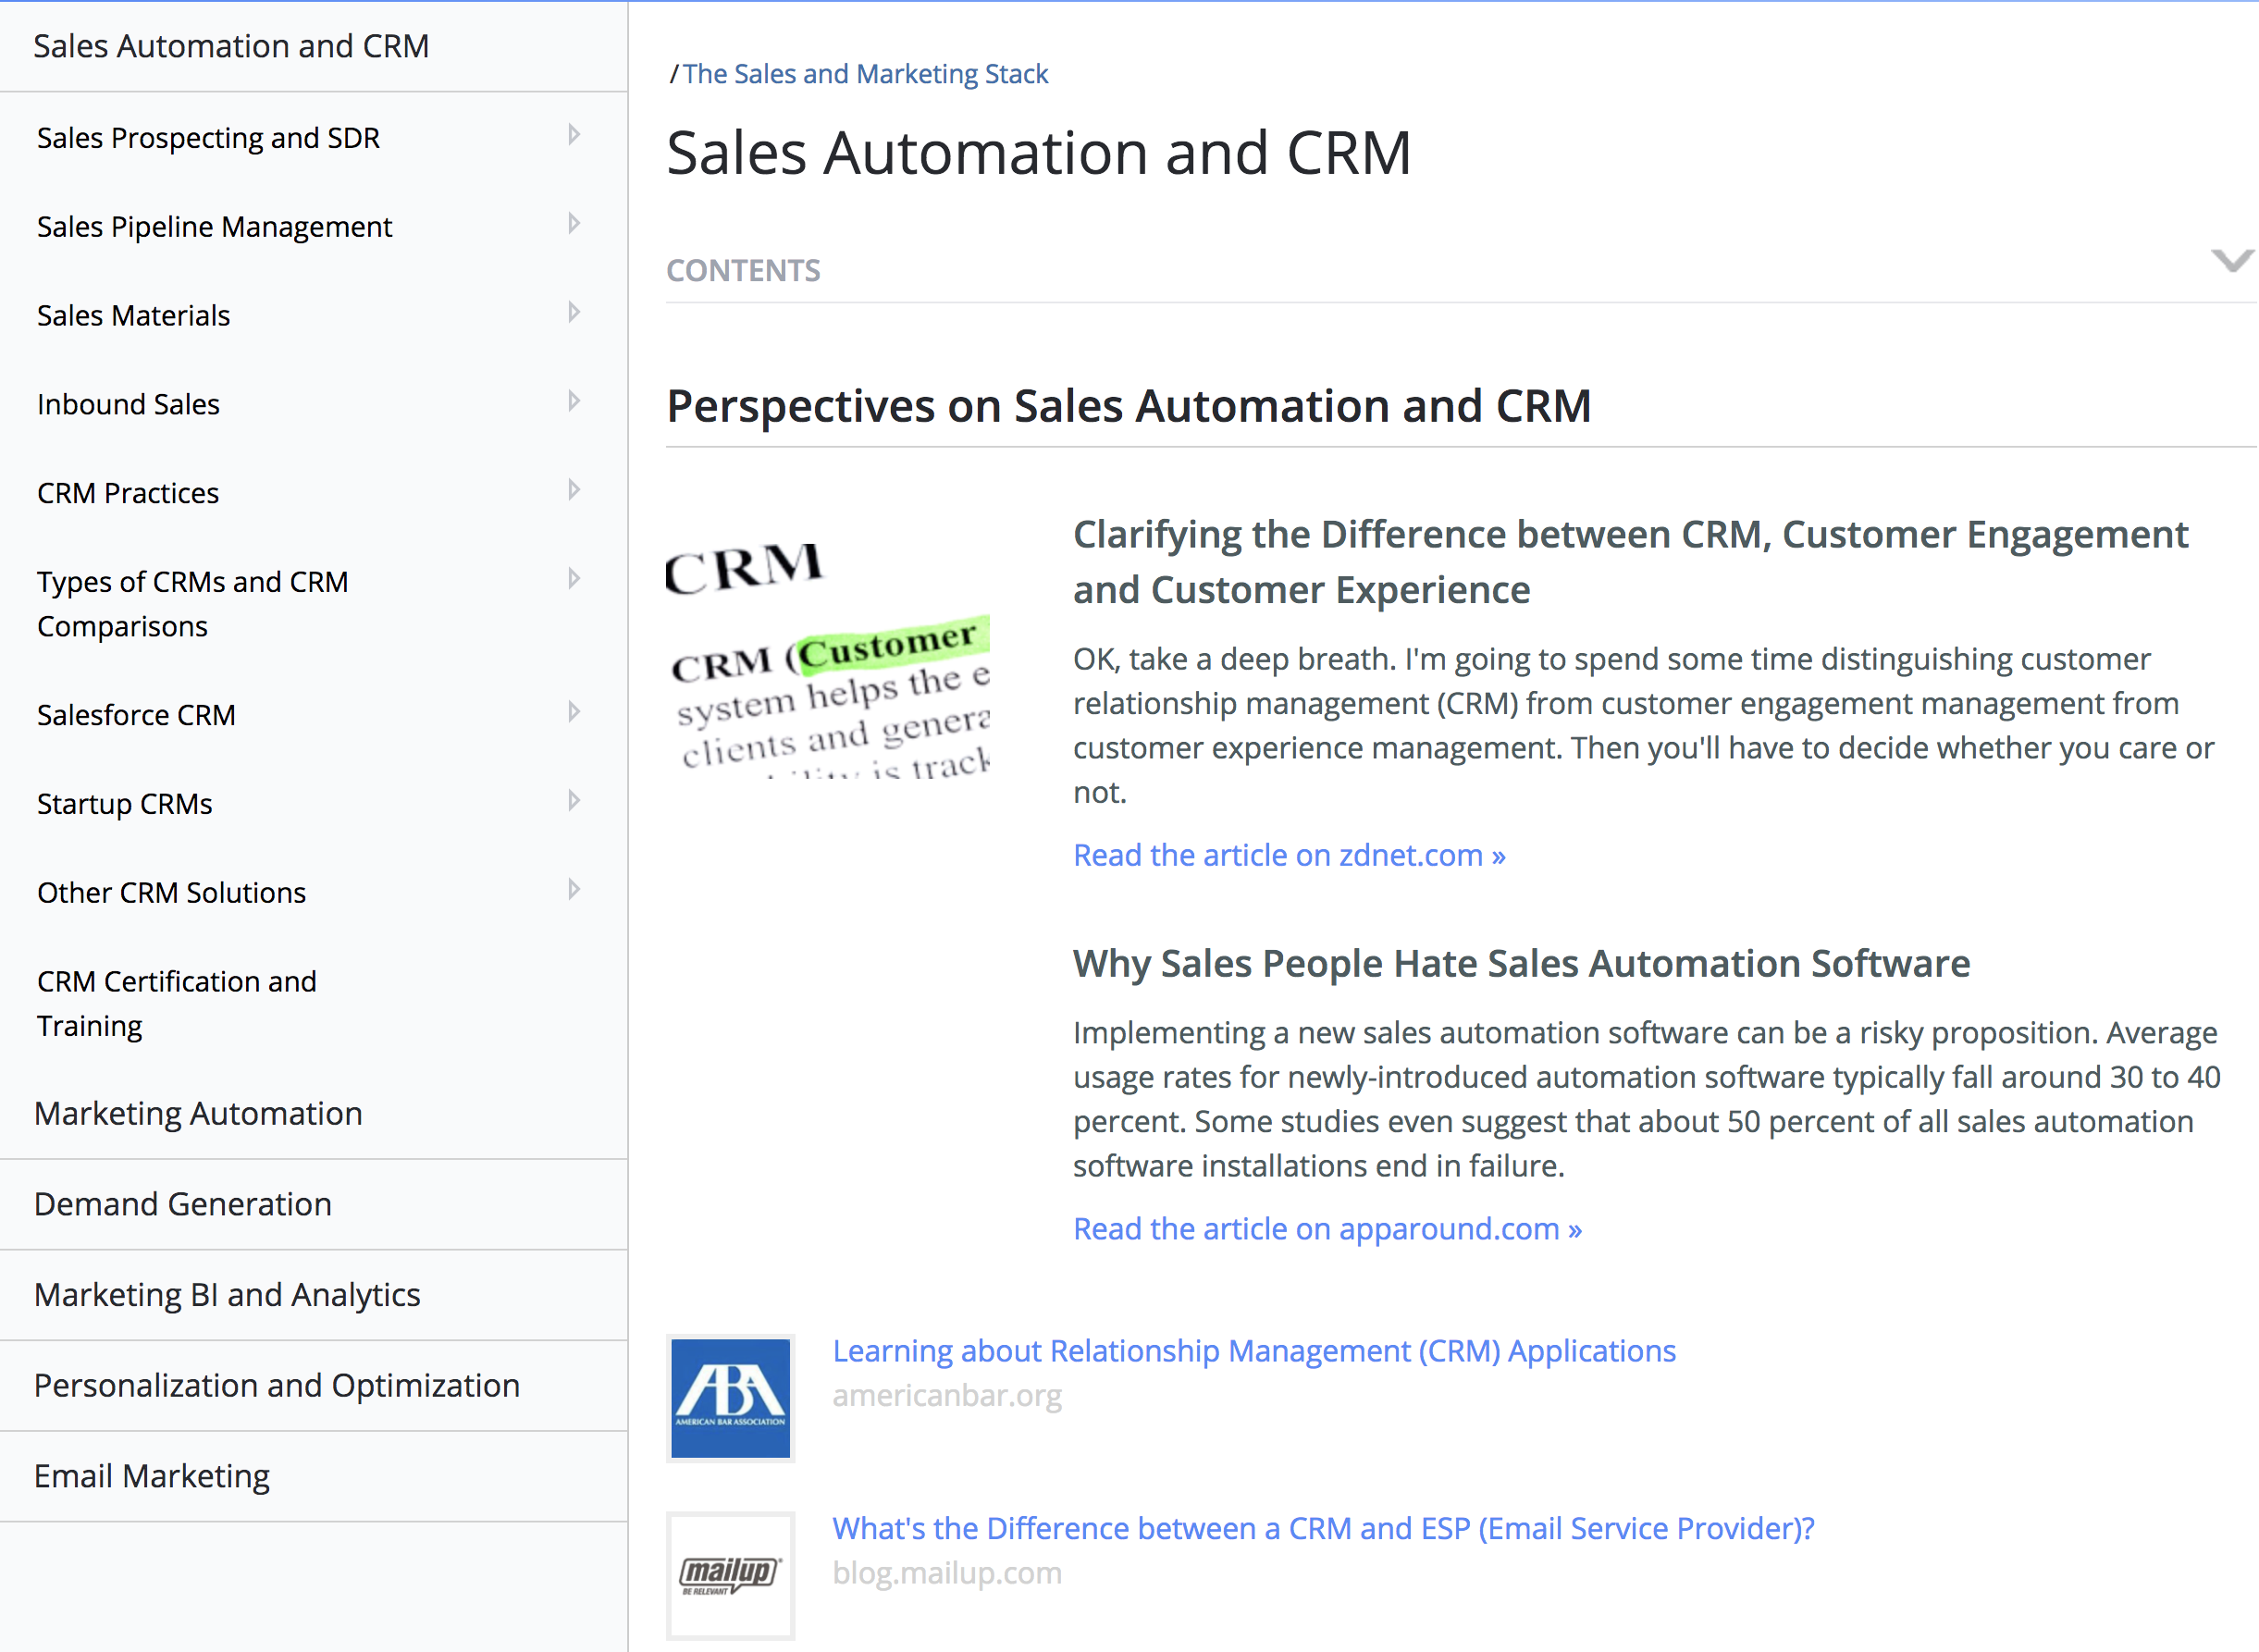Click the American Bar Association logo
The width and height of the screenshot is (2259, 1652).
(730, 1398)
